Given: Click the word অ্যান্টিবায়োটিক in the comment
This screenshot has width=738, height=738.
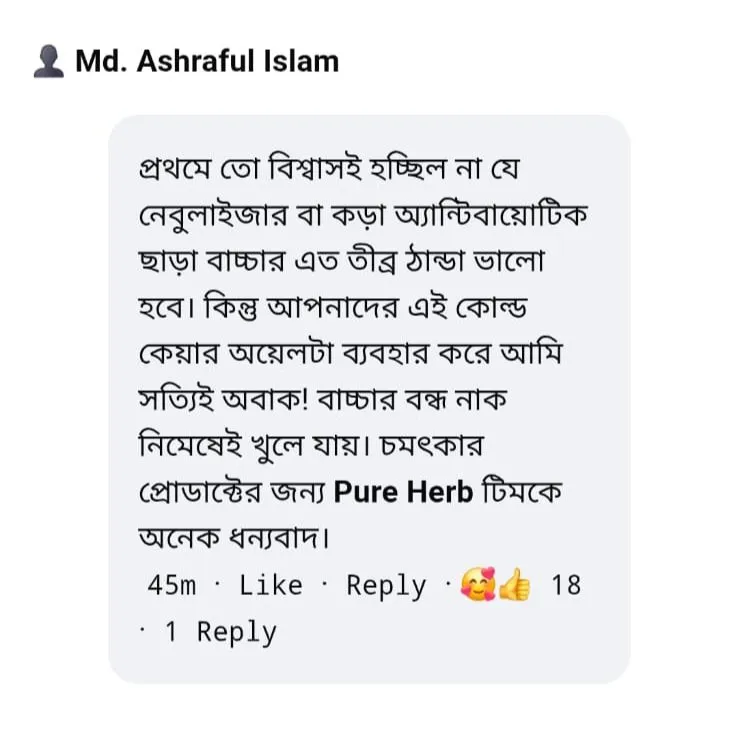Looking at the screenshot, I should [x=491, y=216].
